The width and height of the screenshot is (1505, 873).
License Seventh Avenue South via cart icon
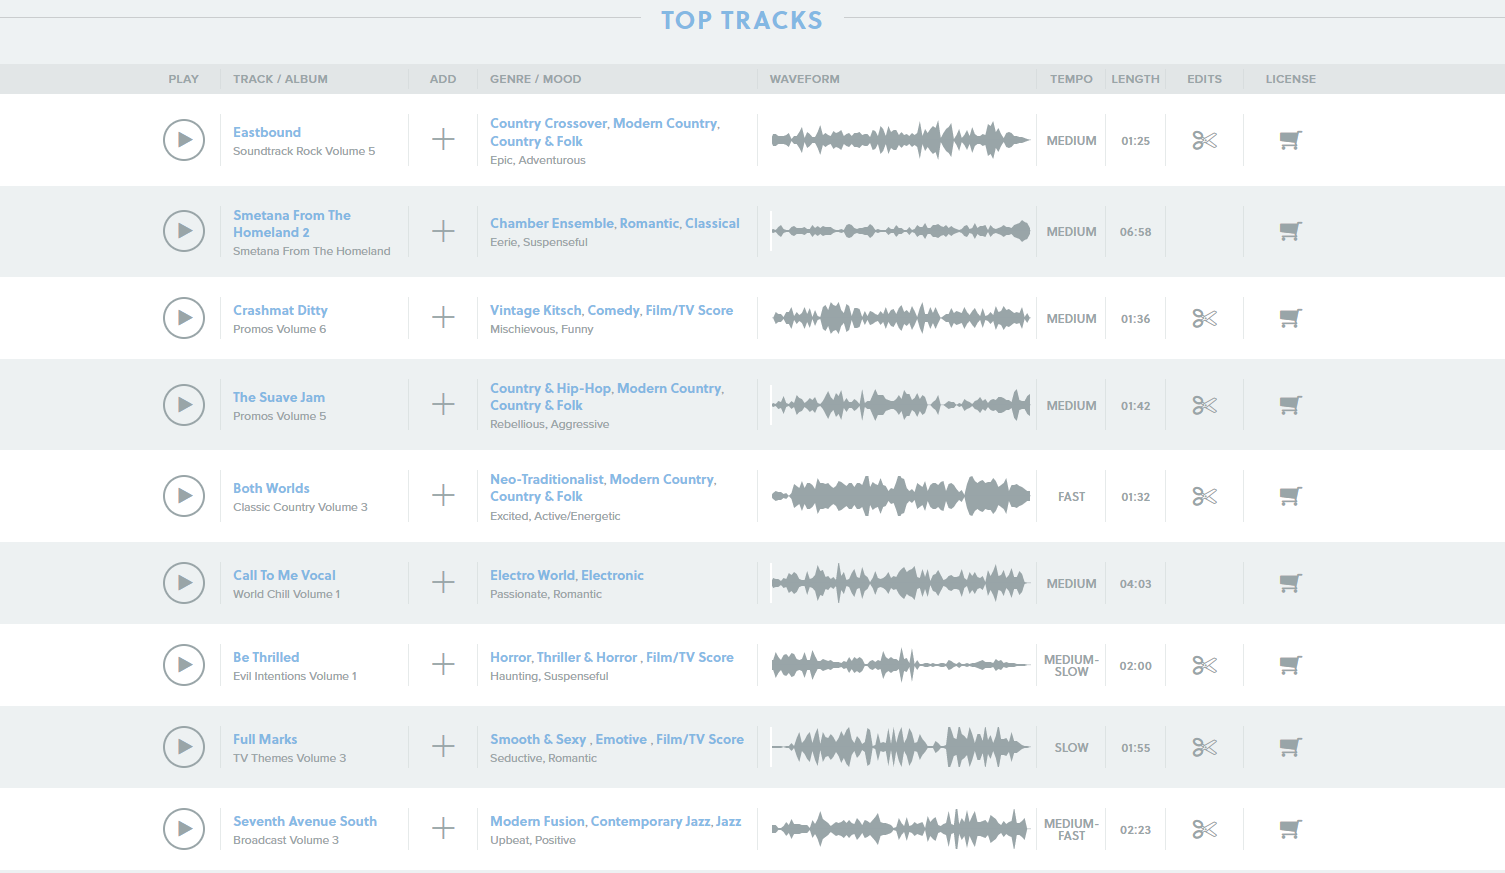1290,829
